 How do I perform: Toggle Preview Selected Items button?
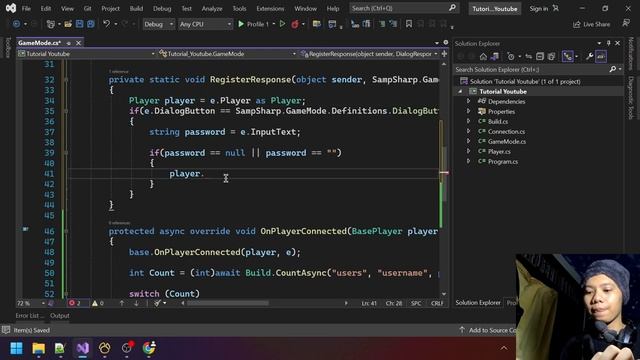click(601, 56)
